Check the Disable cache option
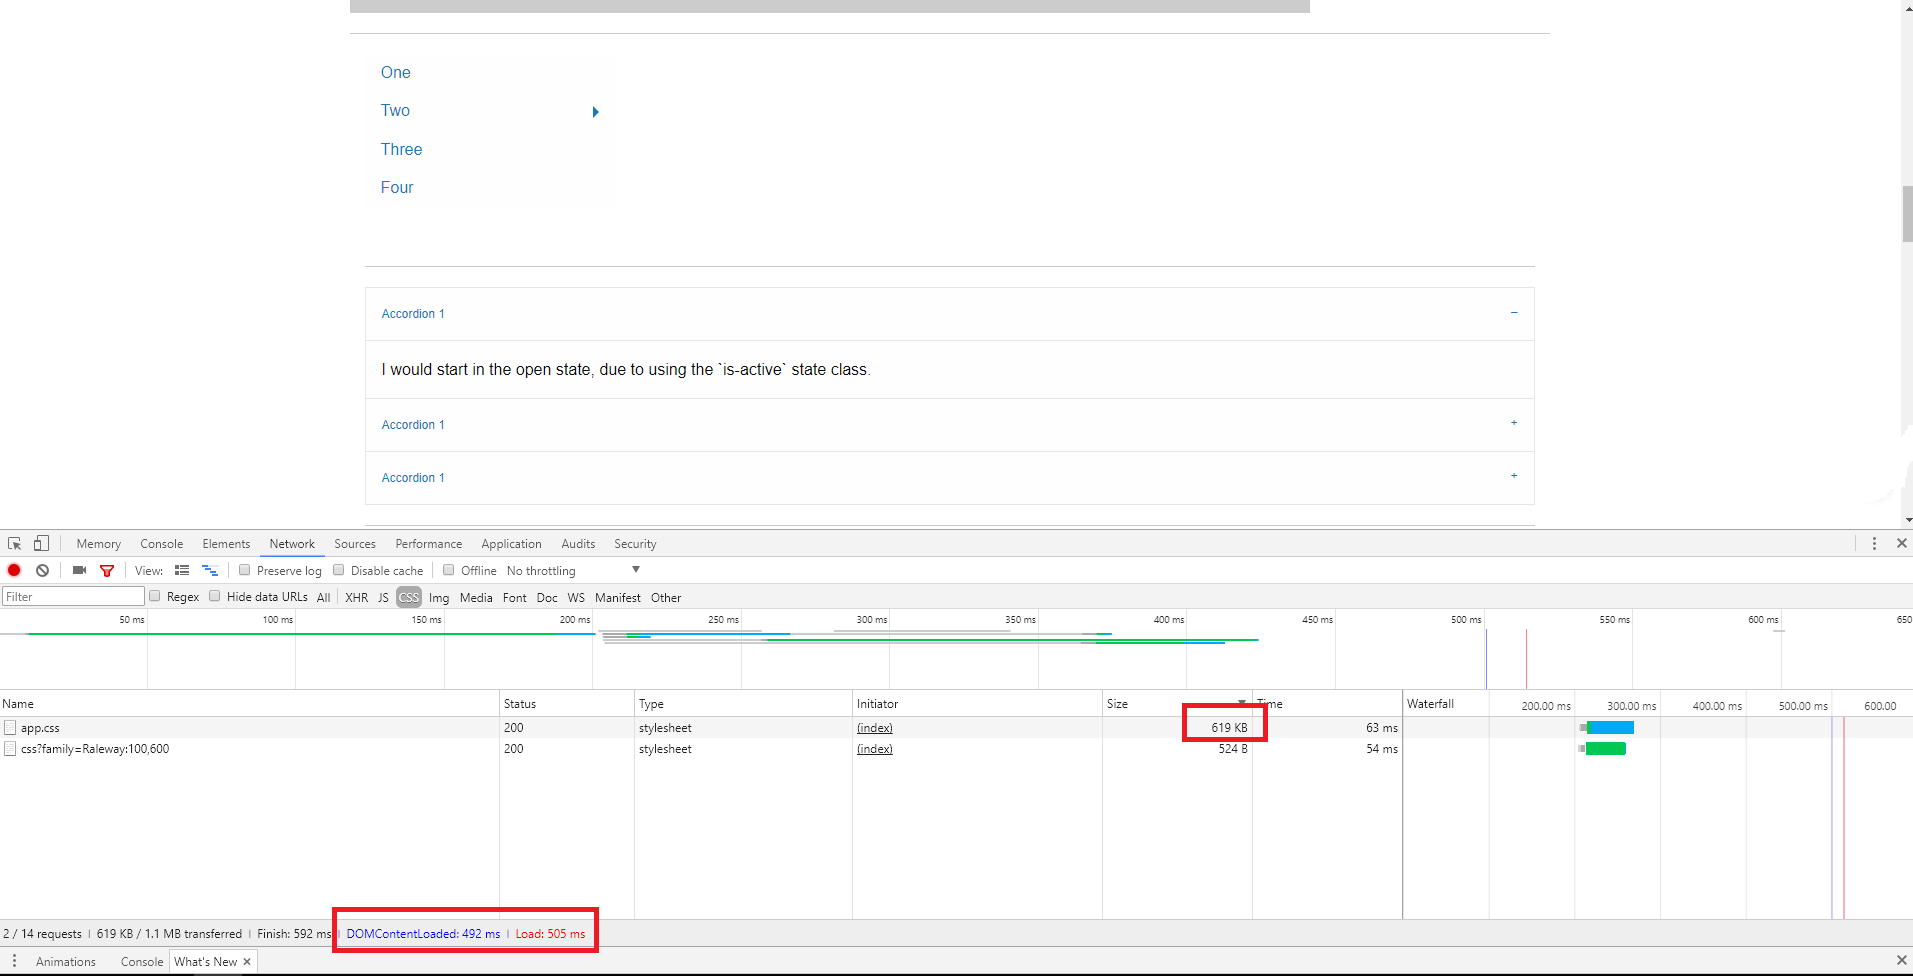Screen dimensions: 1913x976 339,570
